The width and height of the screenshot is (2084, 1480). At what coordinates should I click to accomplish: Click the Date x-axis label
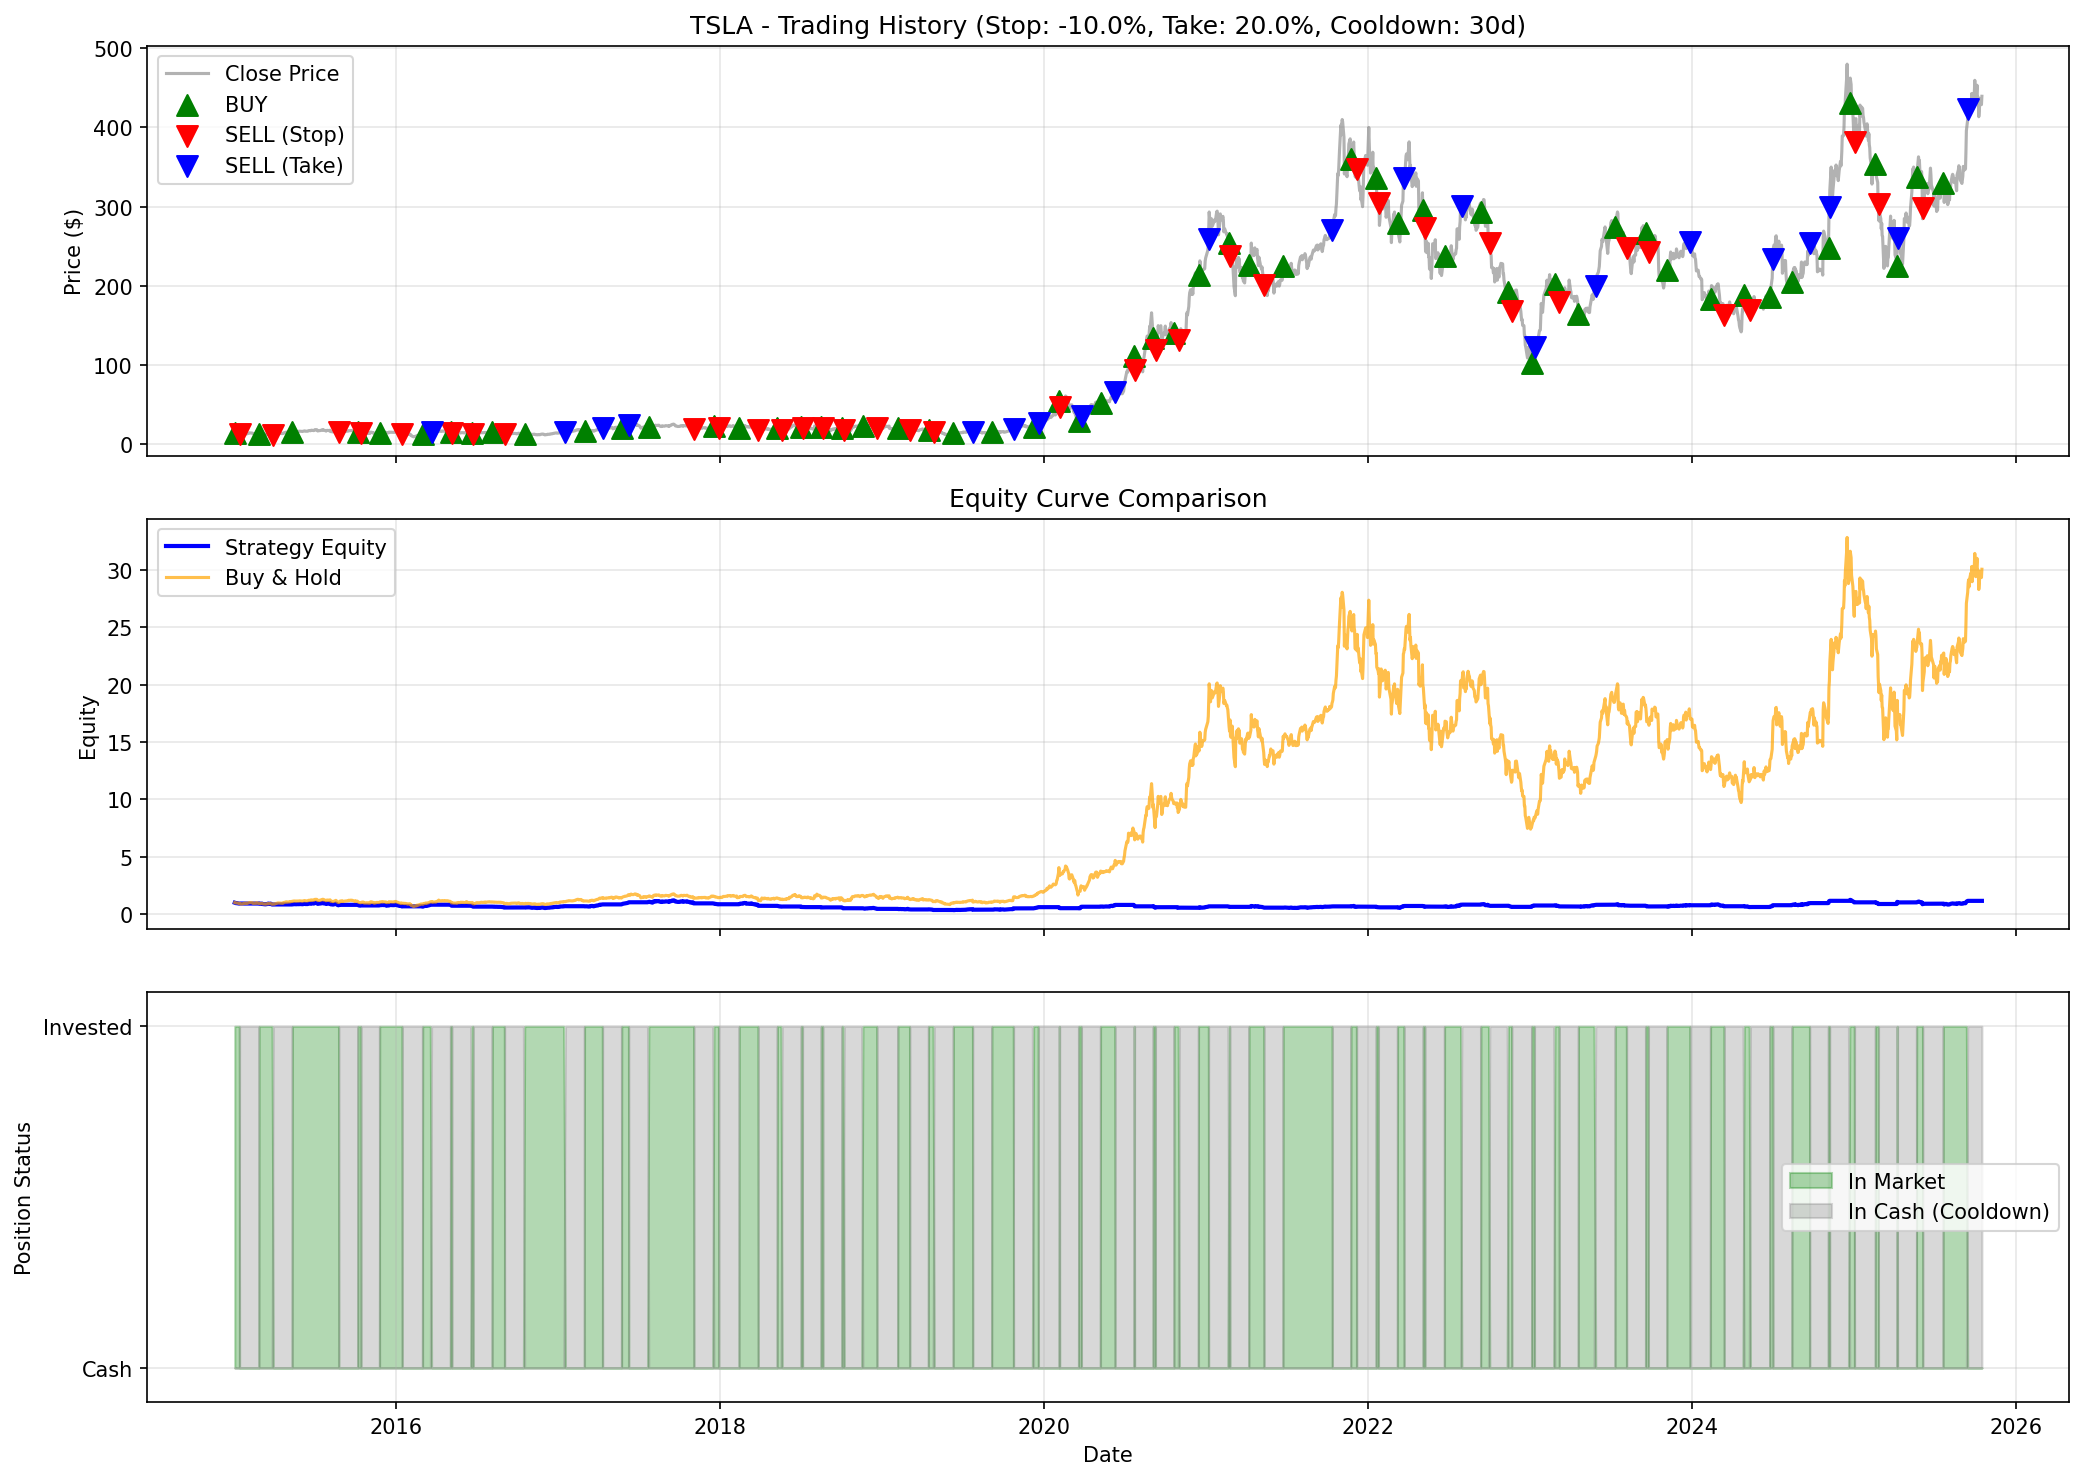point(1107,1455)
